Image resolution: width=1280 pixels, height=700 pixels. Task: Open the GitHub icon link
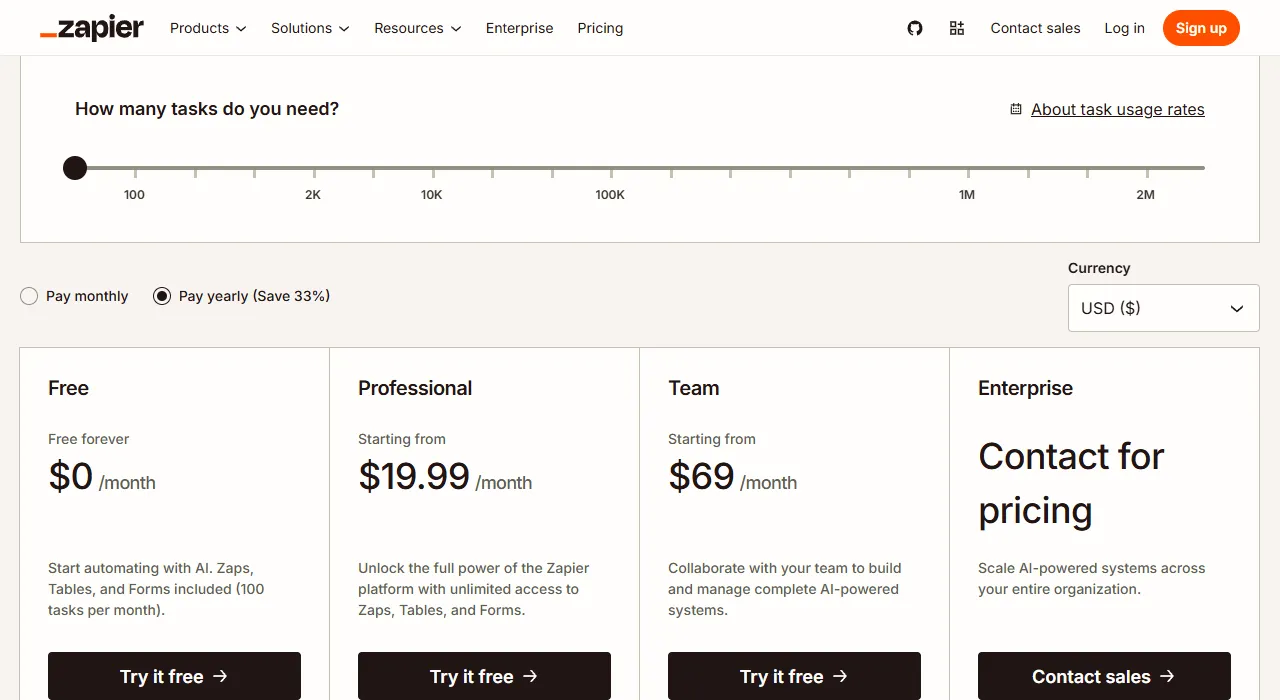click(x=915, y=28)
